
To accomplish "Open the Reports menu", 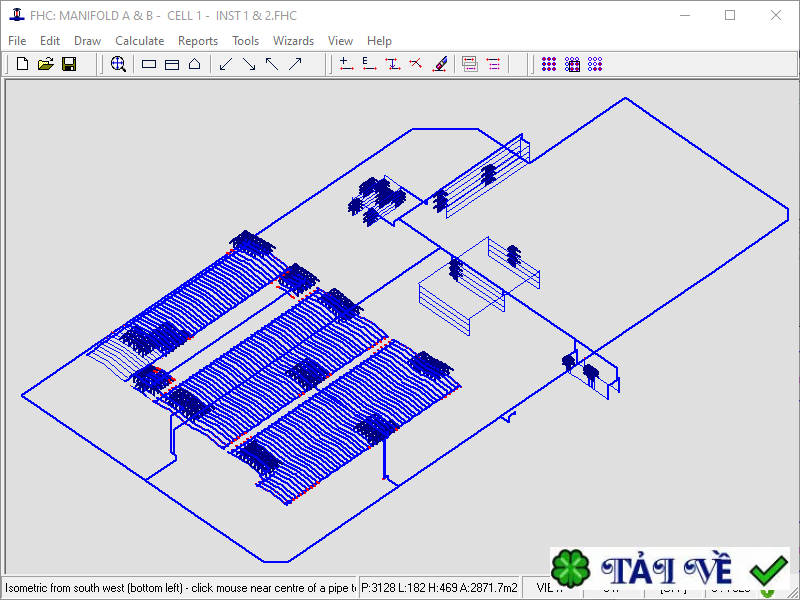I will [x=198, y=41].
